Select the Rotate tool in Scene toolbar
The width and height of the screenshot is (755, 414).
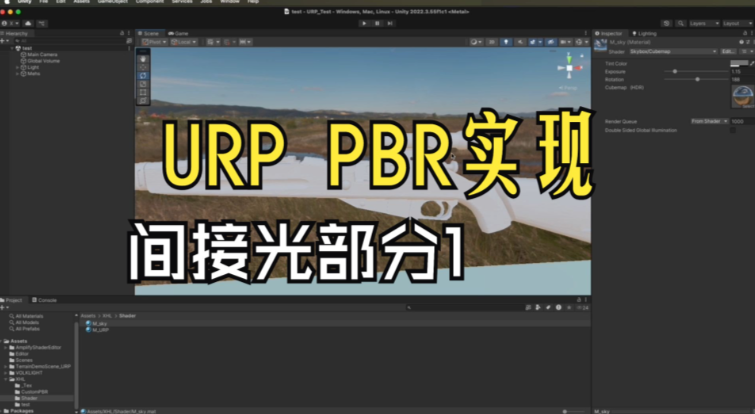143,75
